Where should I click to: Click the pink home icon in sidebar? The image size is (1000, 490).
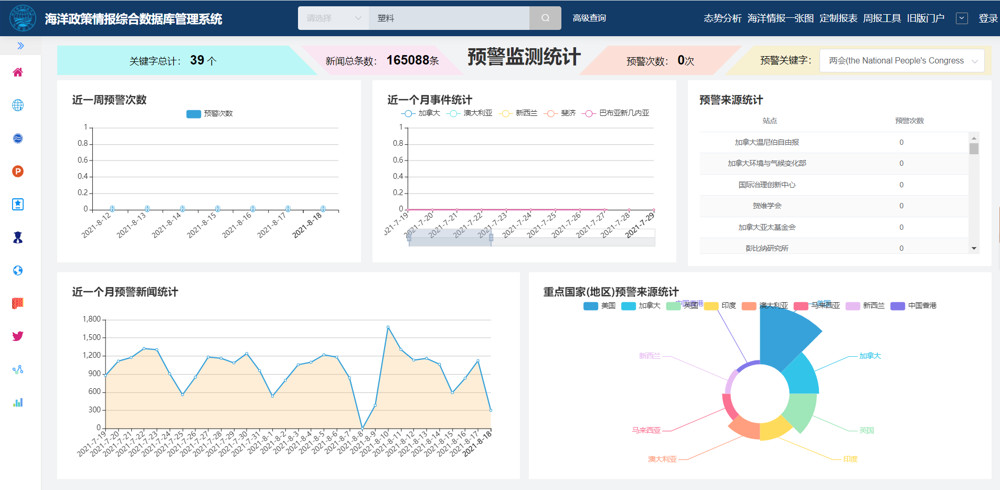tap(18, 72)
